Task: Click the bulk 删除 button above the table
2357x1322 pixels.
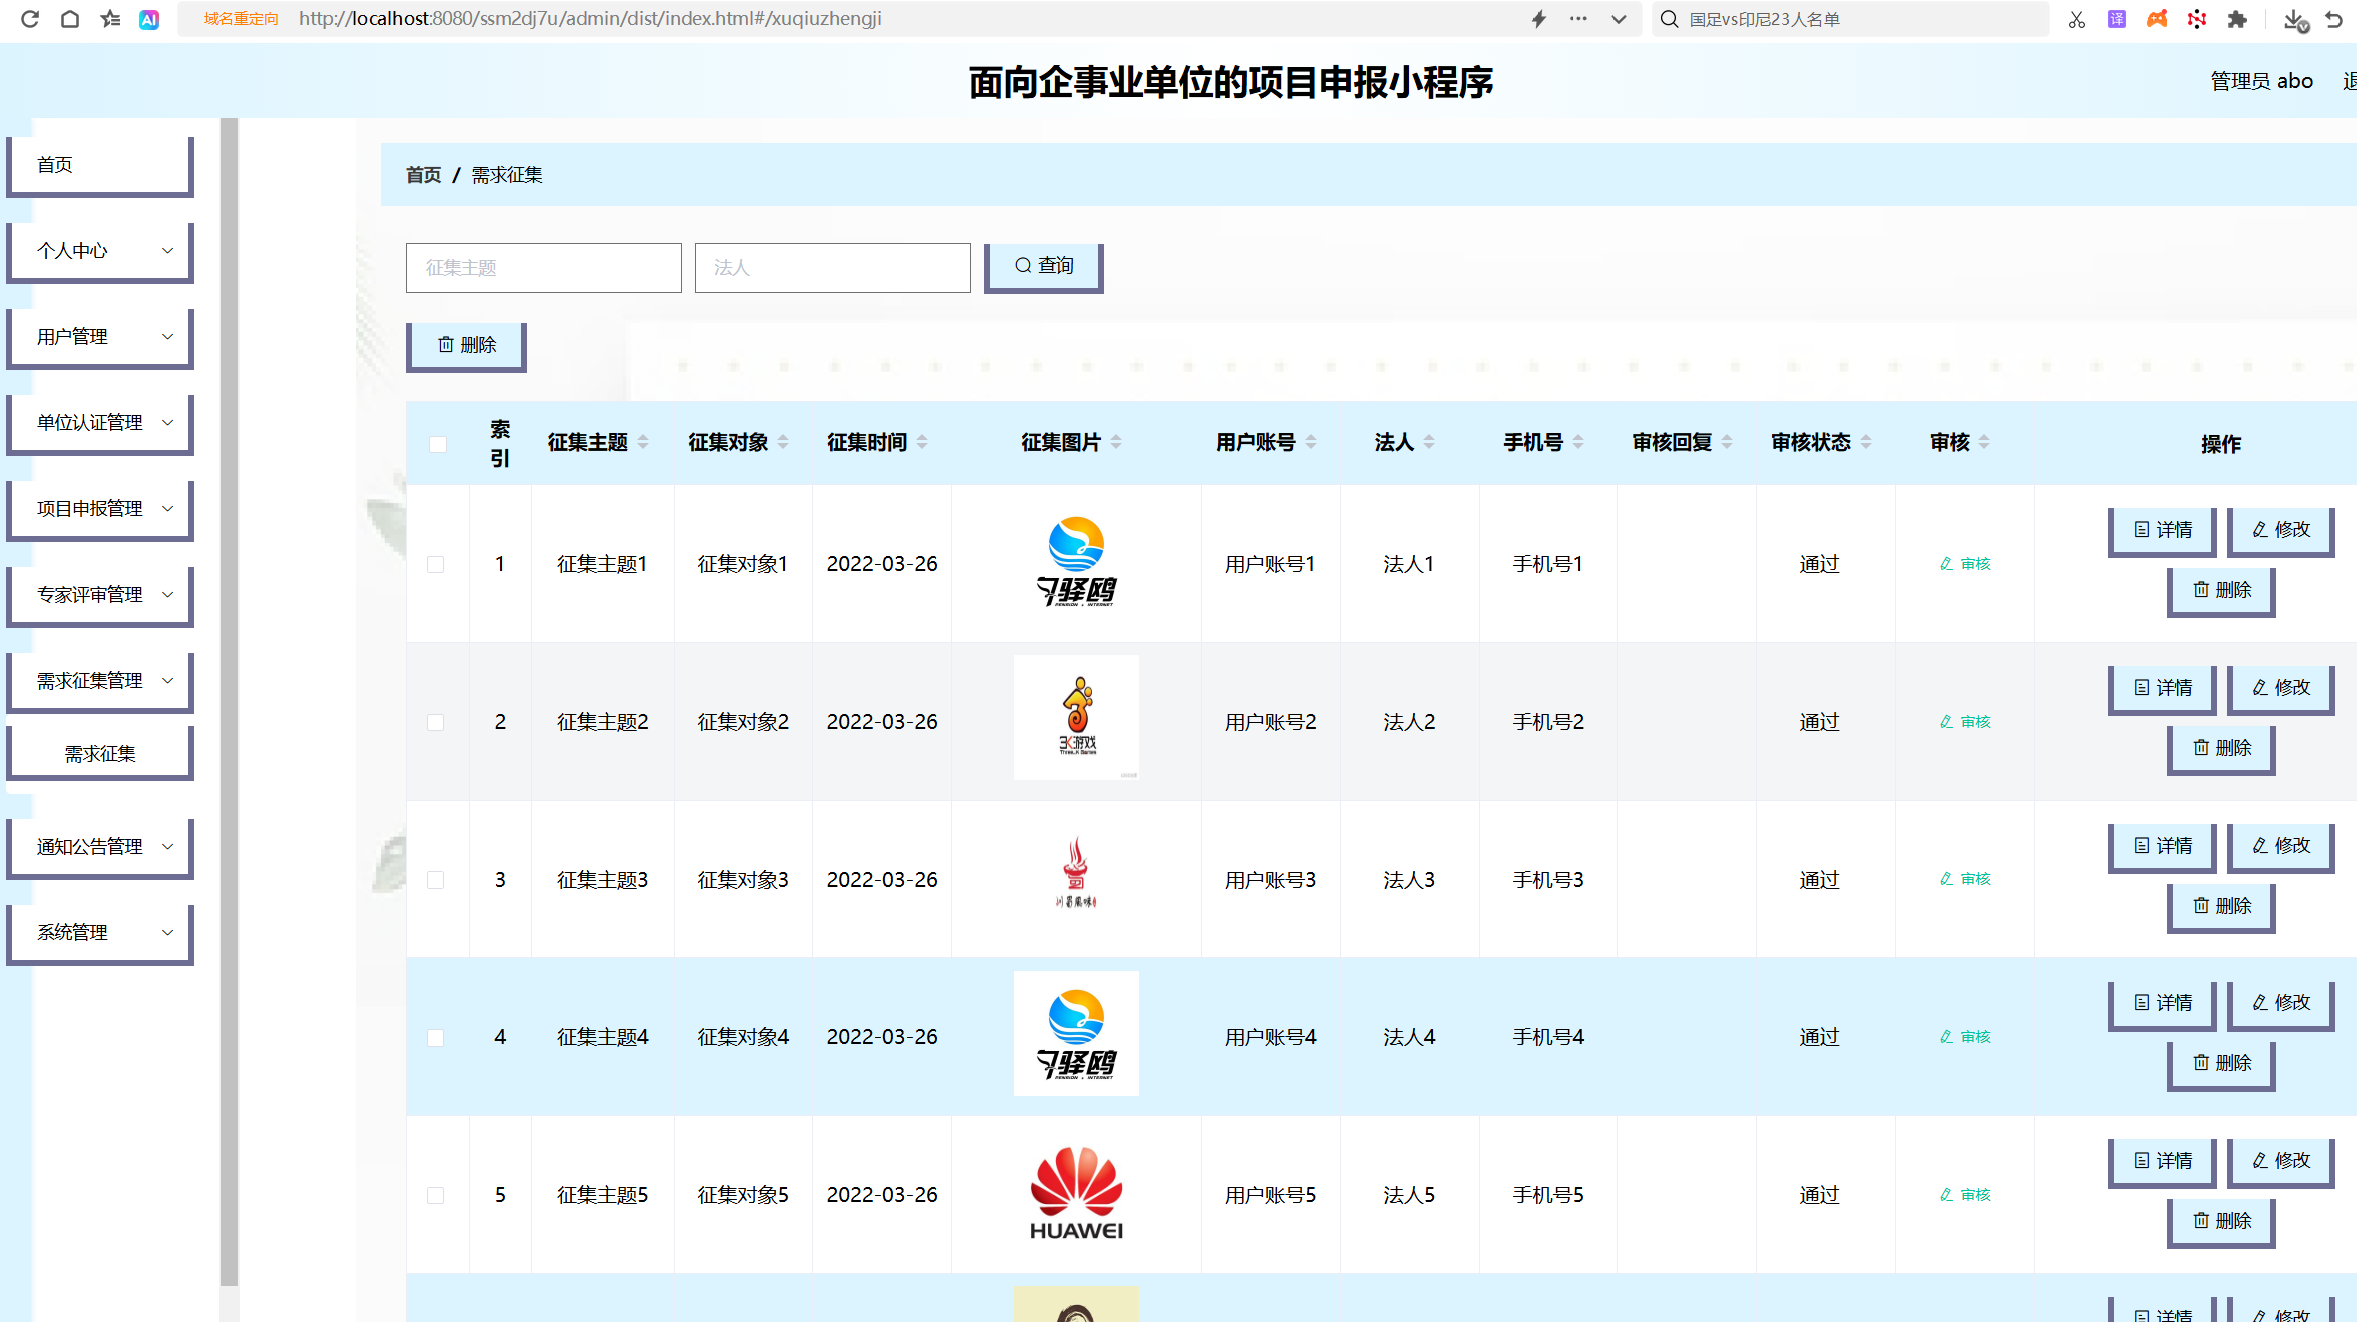Action: (x=466, y=346)
